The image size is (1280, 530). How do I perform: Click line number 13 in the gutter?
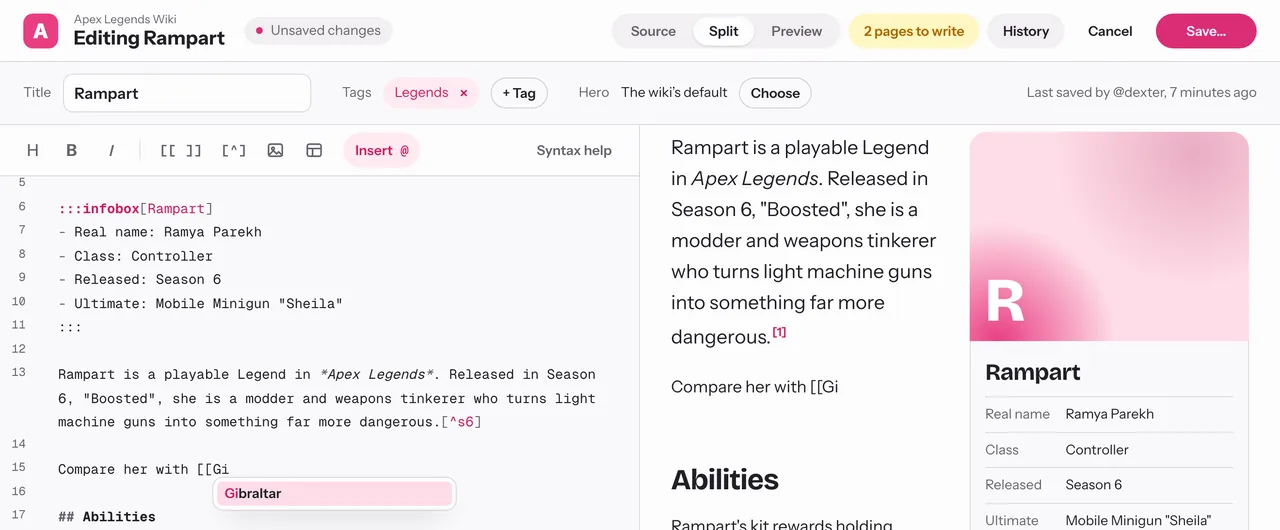click(19, 372)
